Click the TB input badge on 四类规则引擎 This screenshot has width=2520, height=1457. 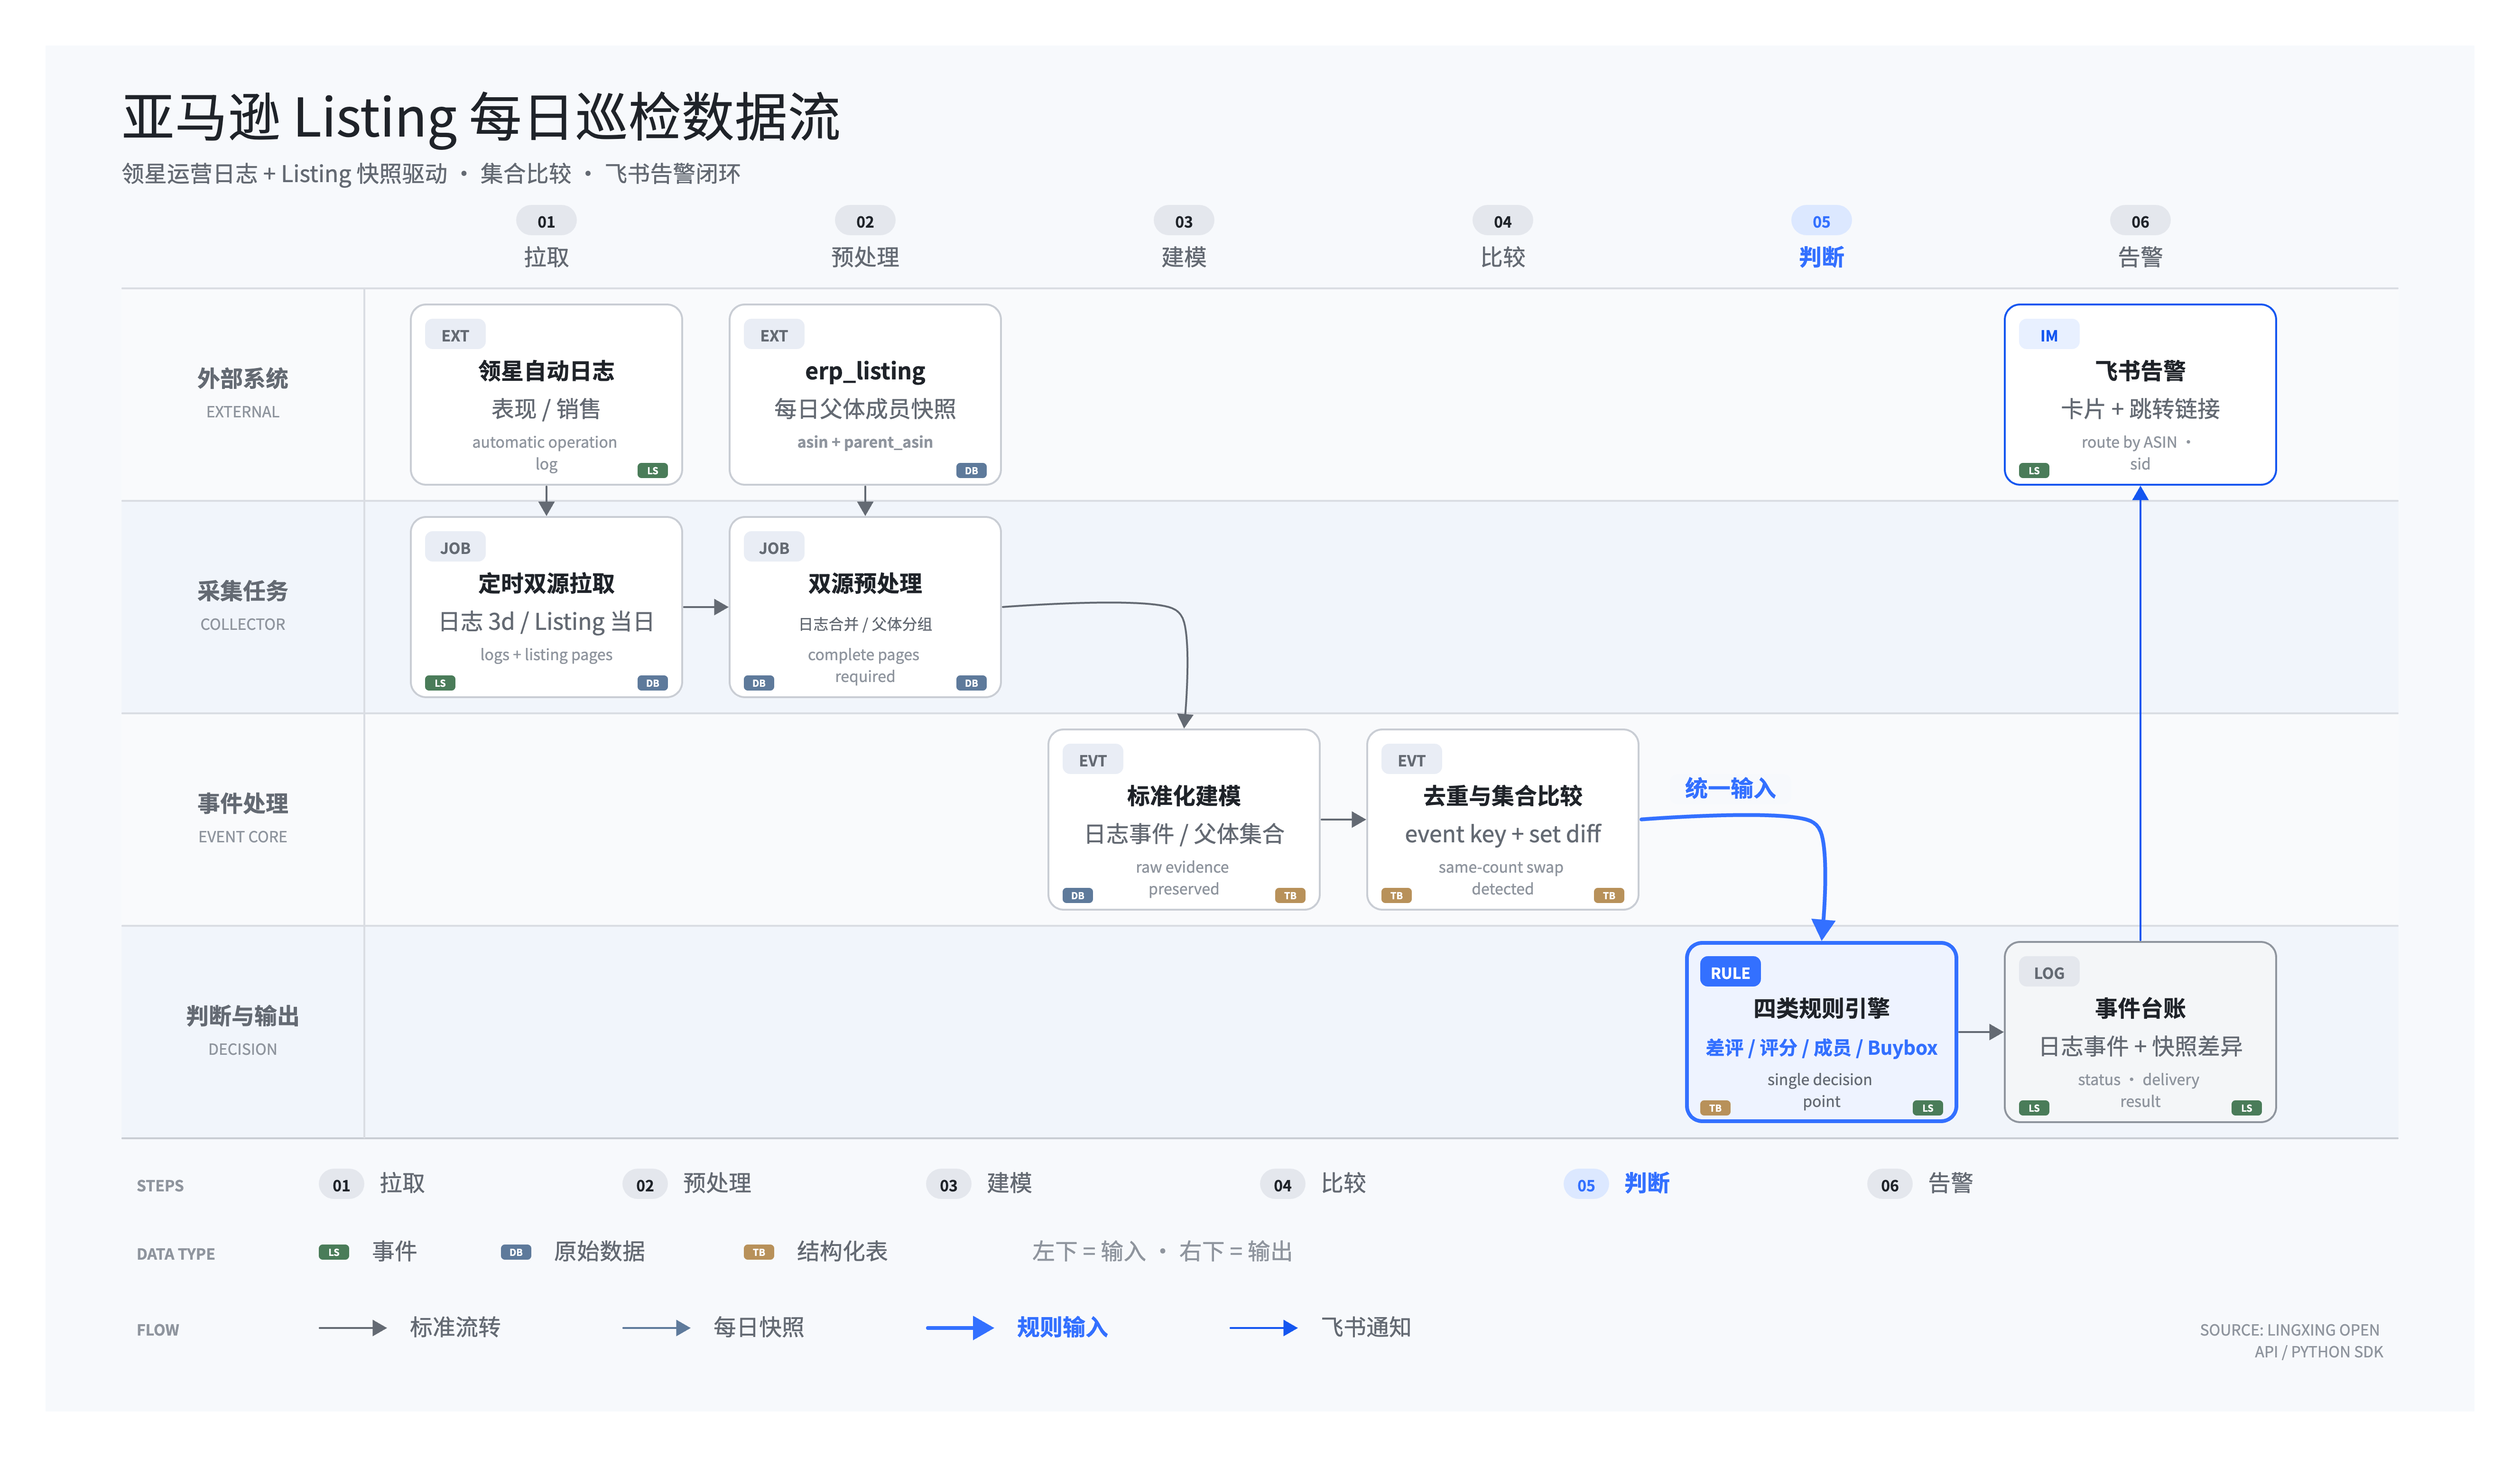click(x=1715, y=1108)
